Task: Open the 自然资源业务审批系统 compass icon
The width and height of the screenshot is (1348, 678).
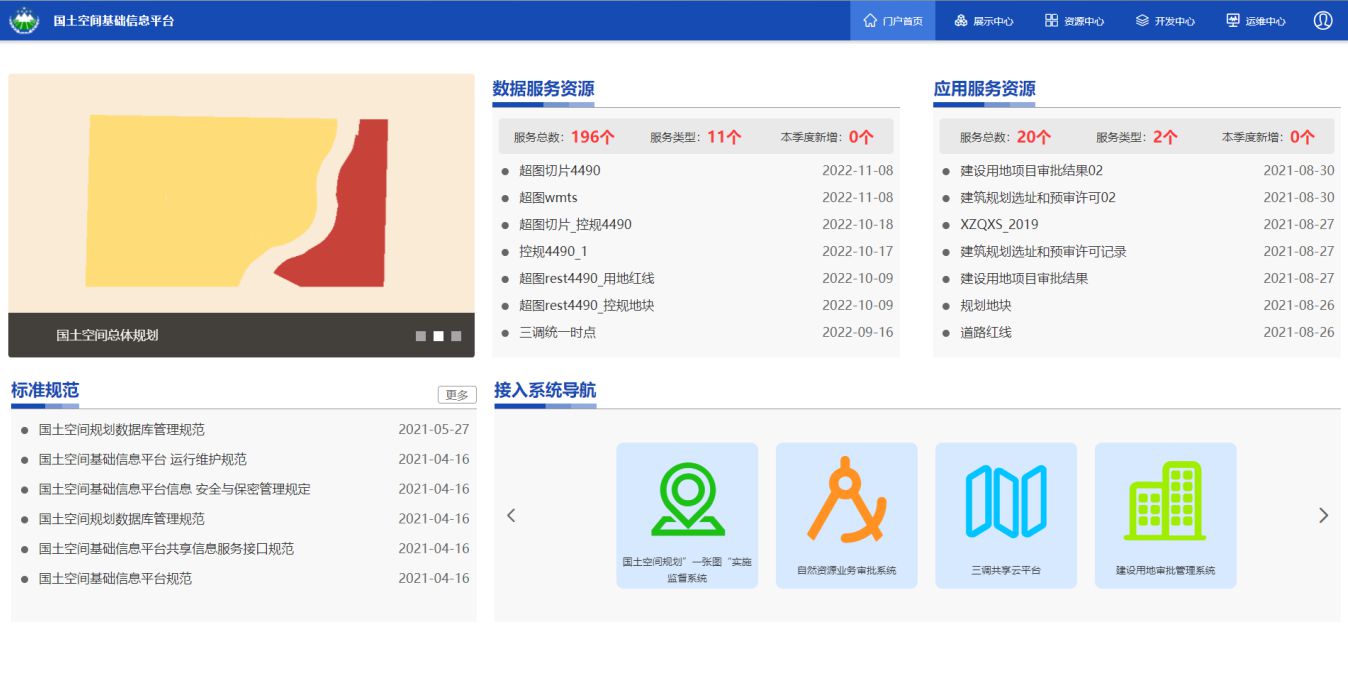Action: 846,499
